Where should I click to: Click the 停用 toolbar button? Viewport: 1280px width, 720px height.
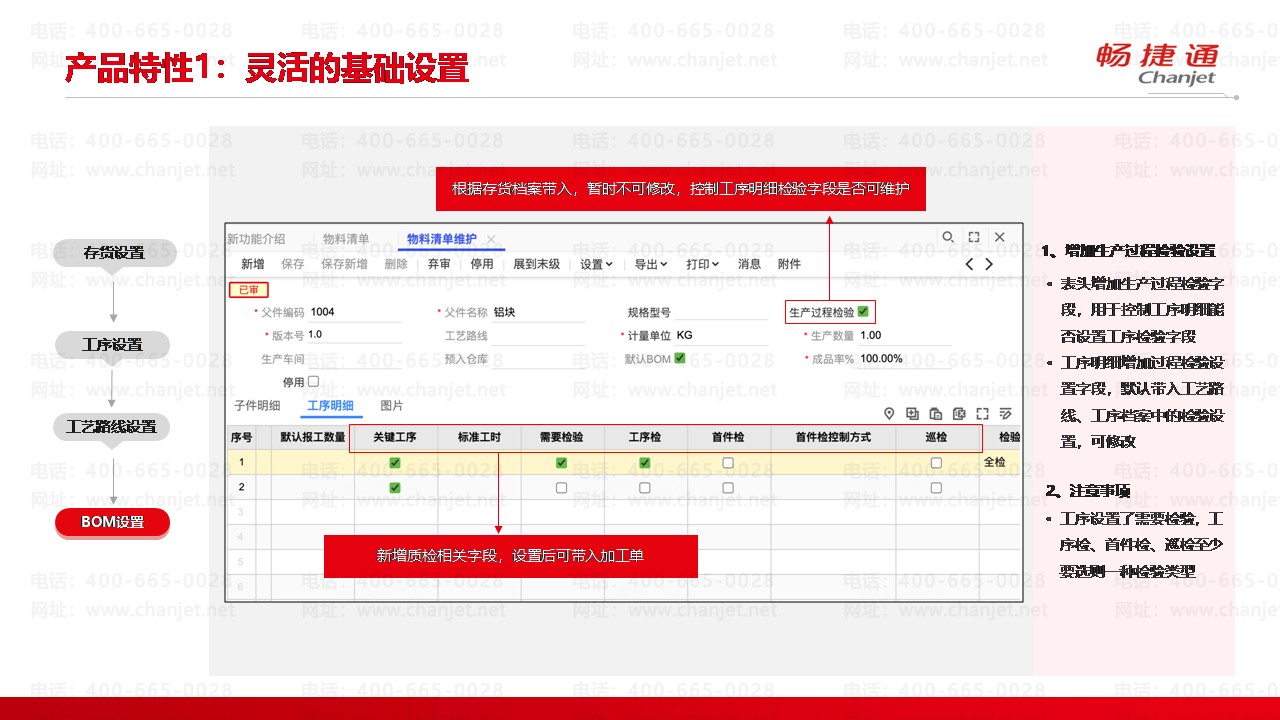point(482,264)
